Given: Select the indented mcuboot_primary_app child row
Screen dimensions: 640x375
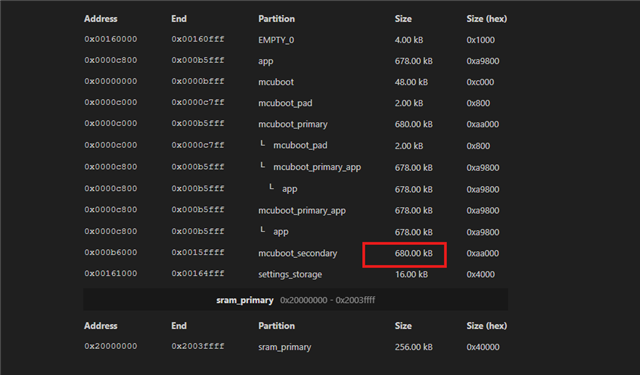Looking at the screenshot, I should tap(317, 167).
